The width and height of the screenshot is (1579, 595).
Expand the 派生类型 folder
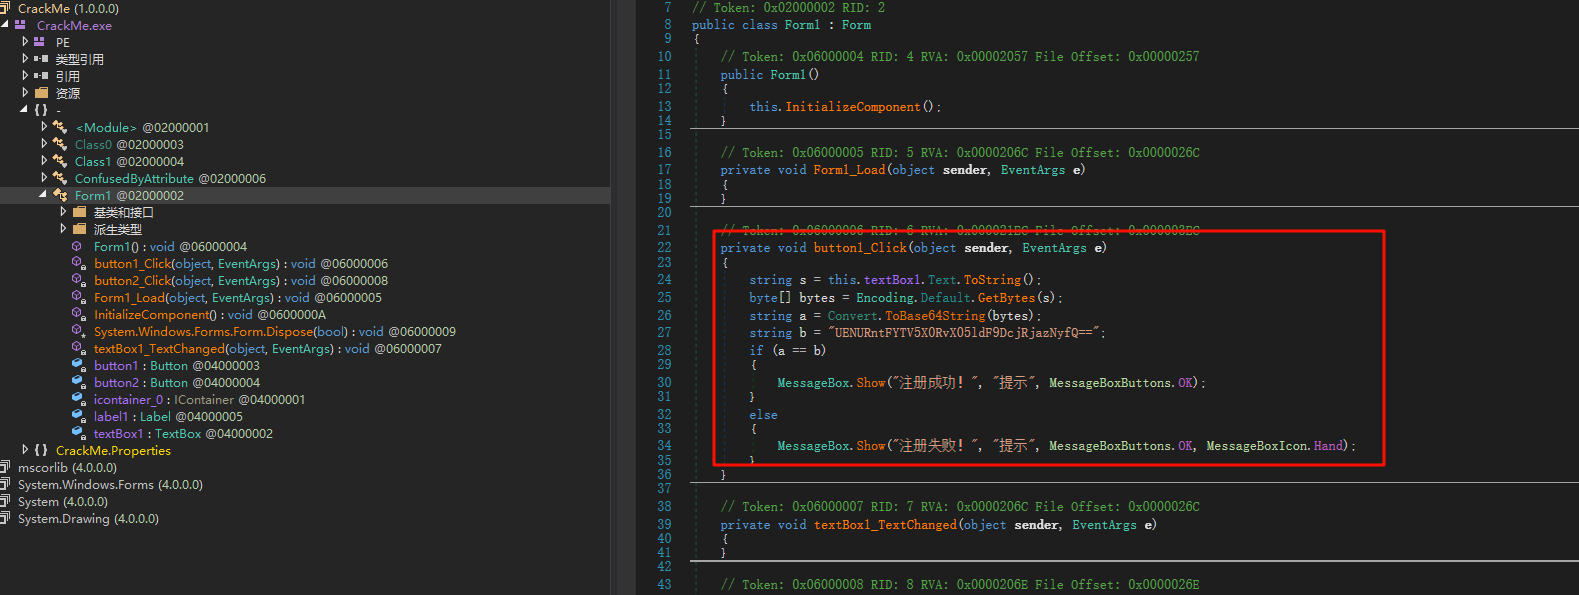(63, 229)
